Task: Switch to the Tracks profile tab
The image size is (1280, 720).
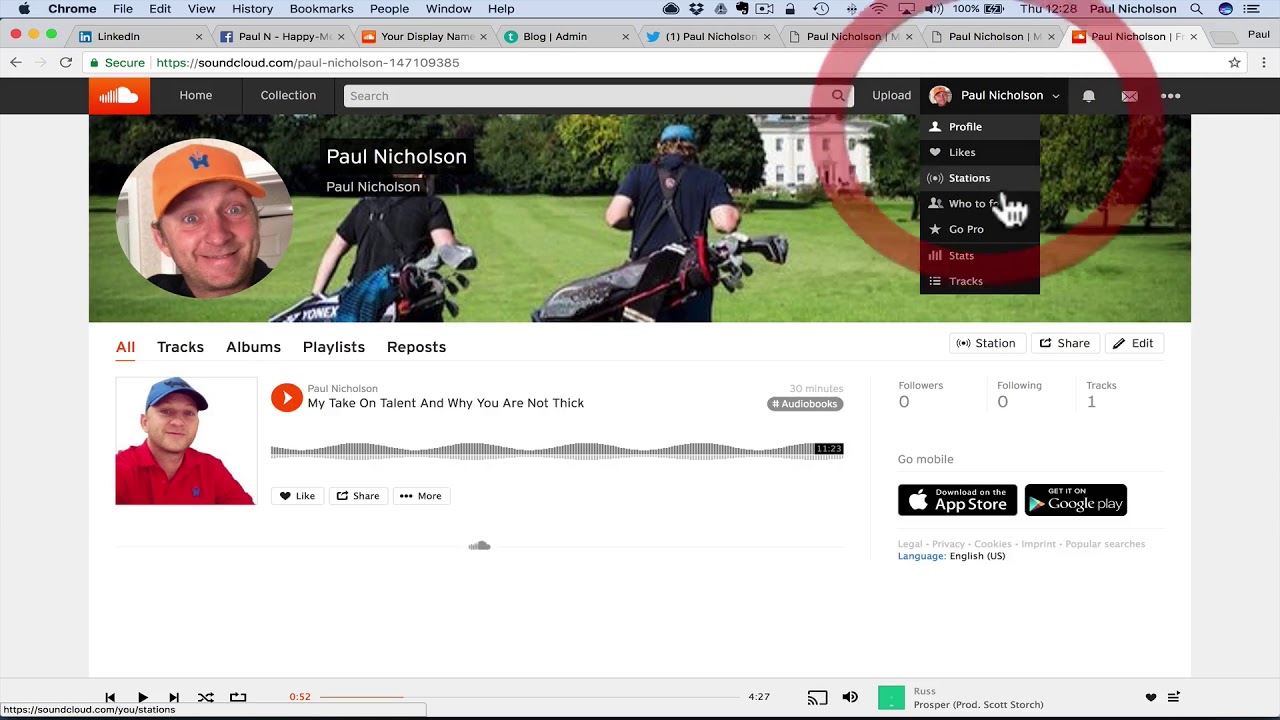Action: pyautogui.click(x=180, y=347)
